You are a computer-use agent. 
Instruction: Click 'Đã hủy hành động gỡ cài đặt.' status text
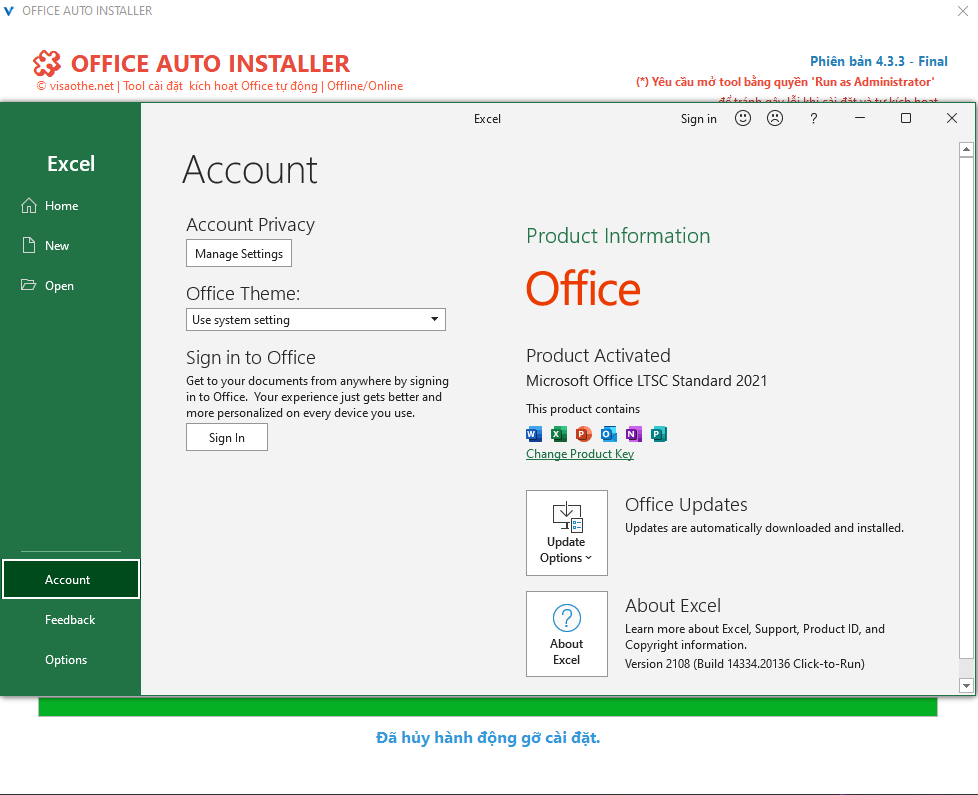point(488,738)
